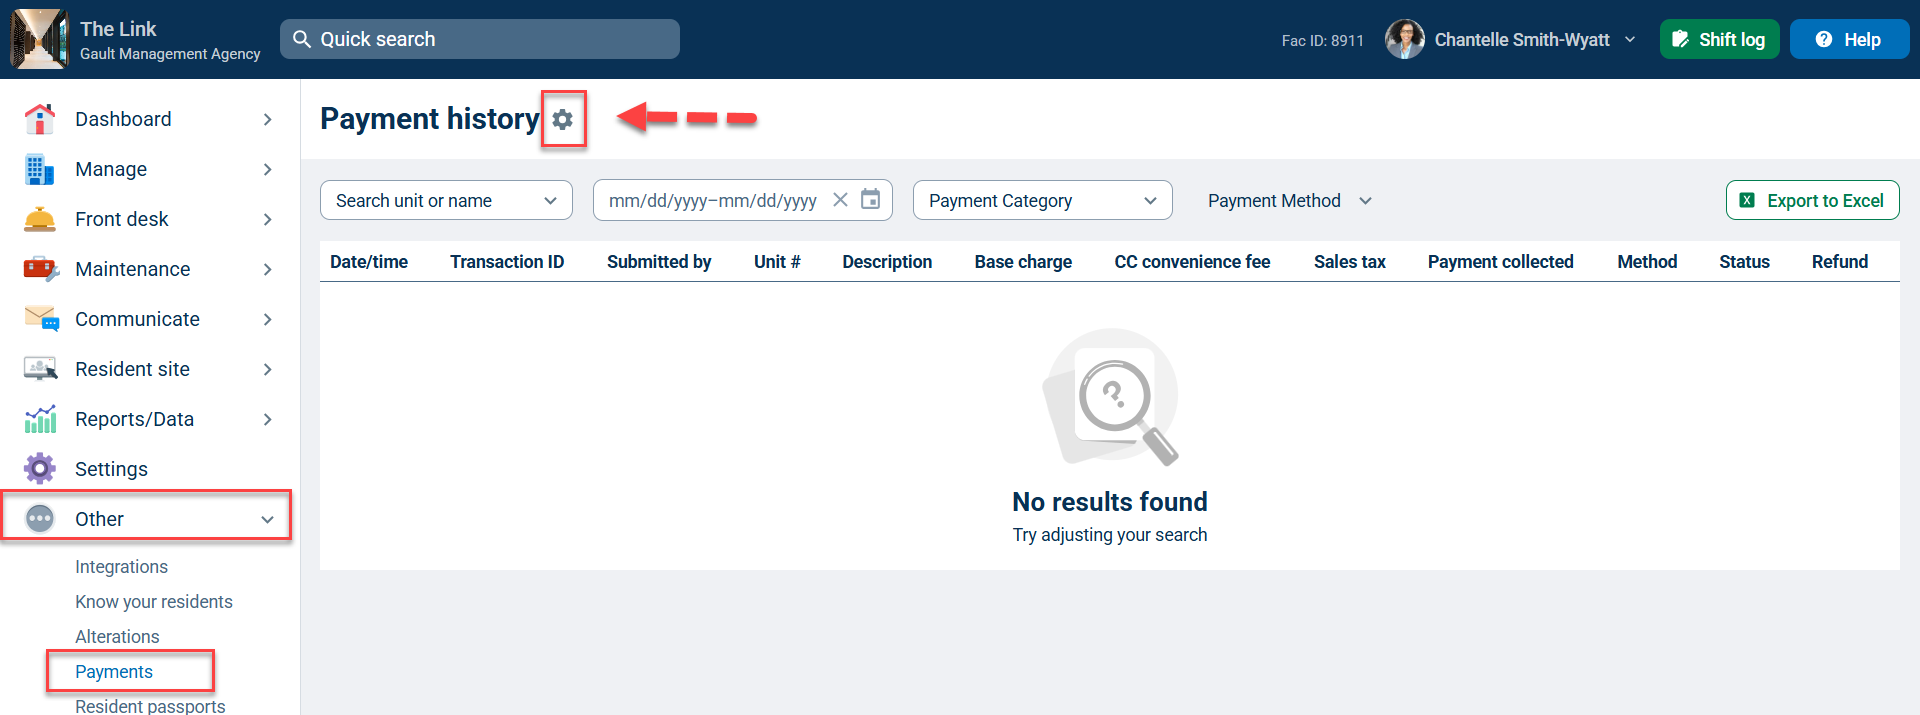
Task: Open user account dropdown arrow
Action: coord(1630,39)
